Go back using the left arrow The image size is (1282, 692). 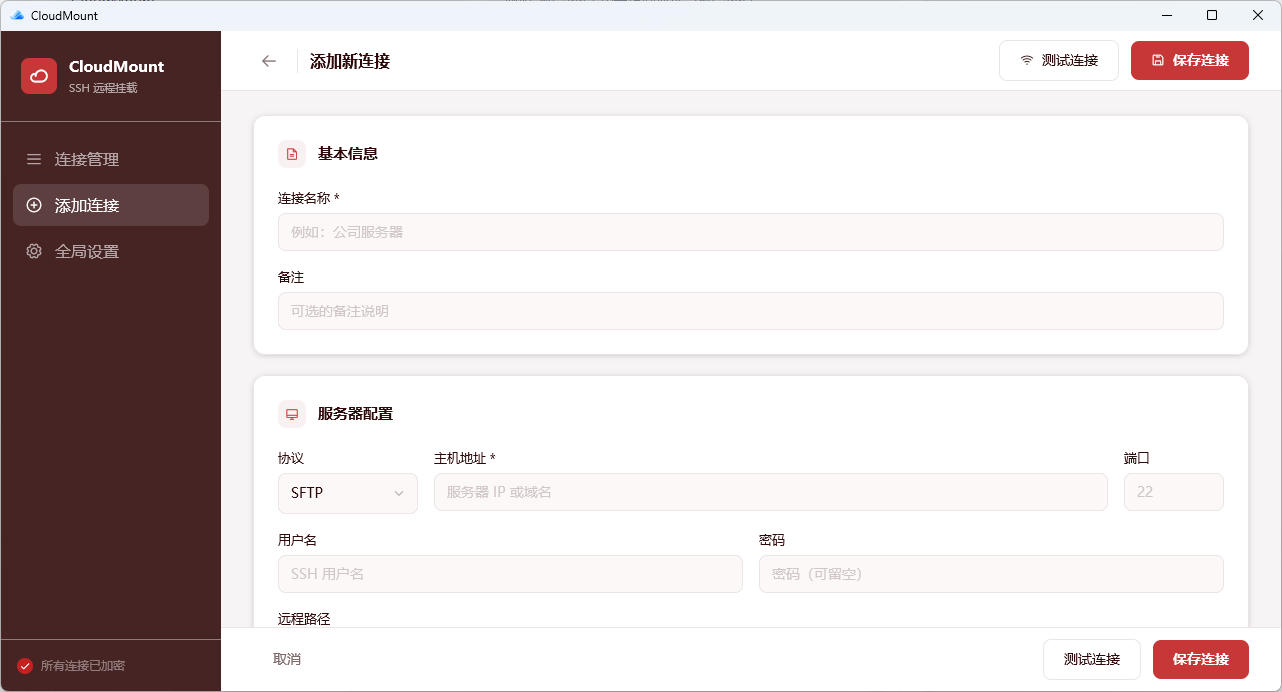point(269,61)
